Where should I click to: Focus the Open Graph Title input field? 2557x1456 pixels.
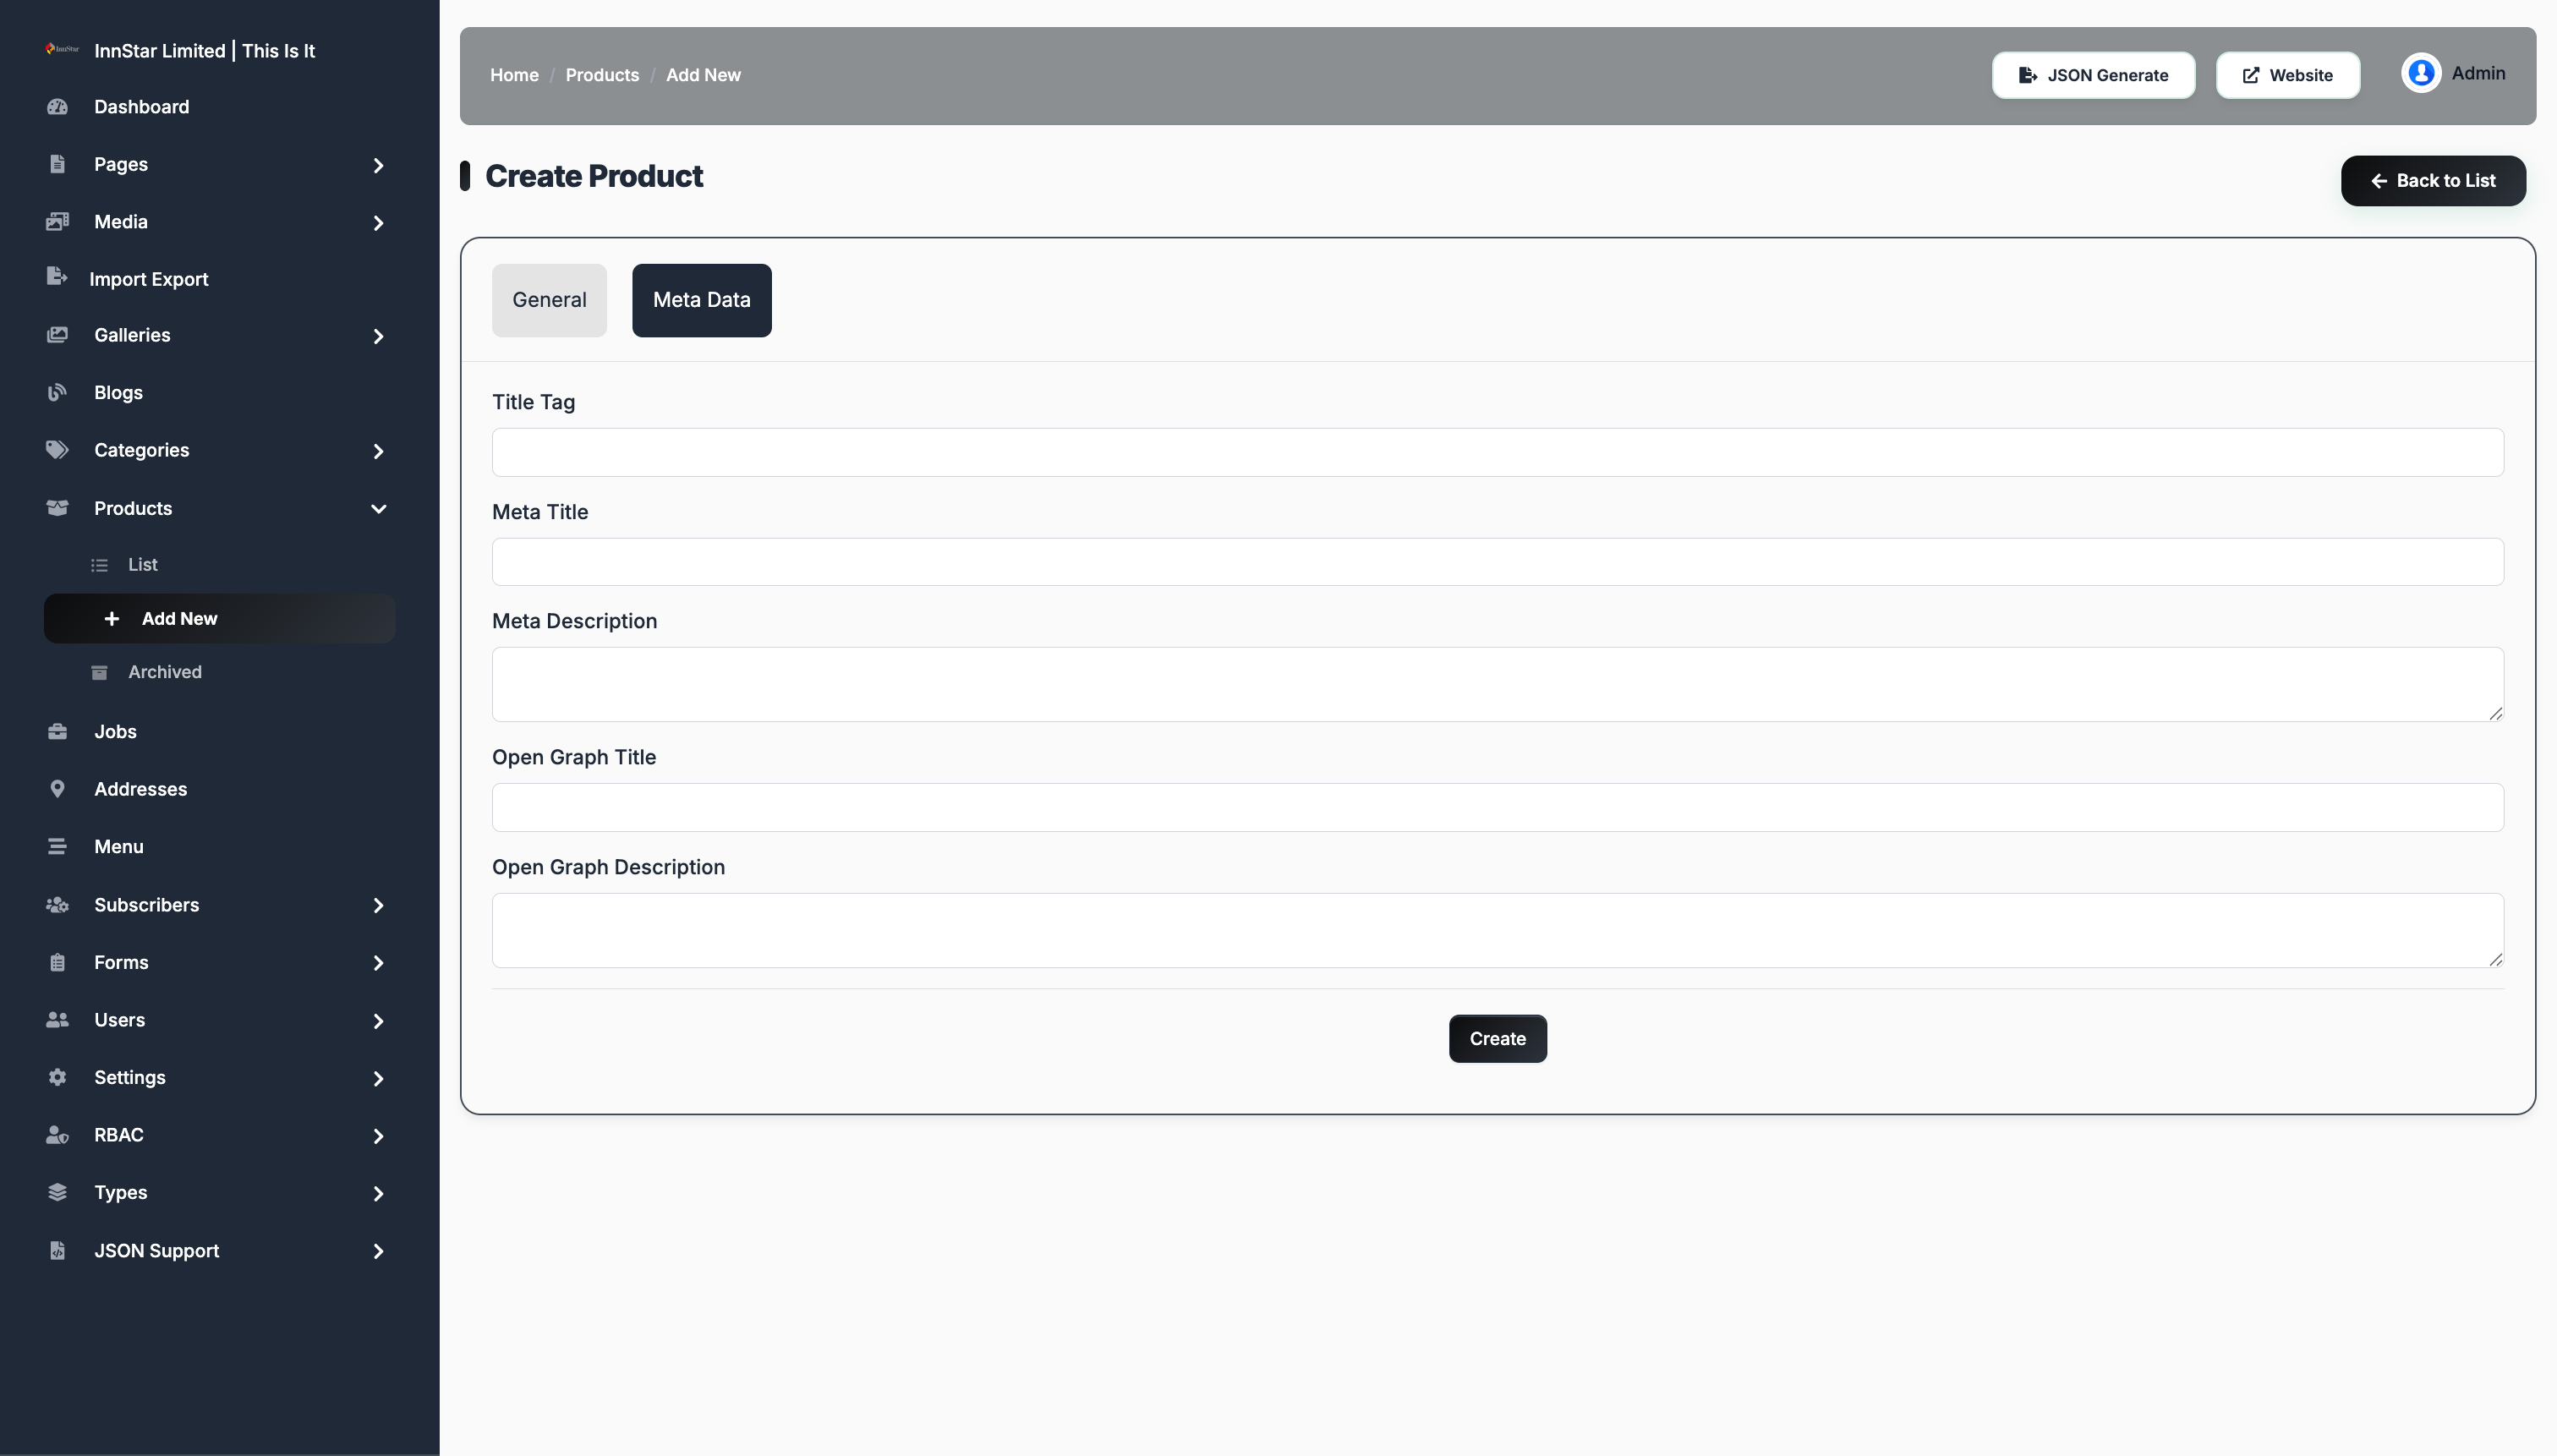click(x=1497, y=807)
